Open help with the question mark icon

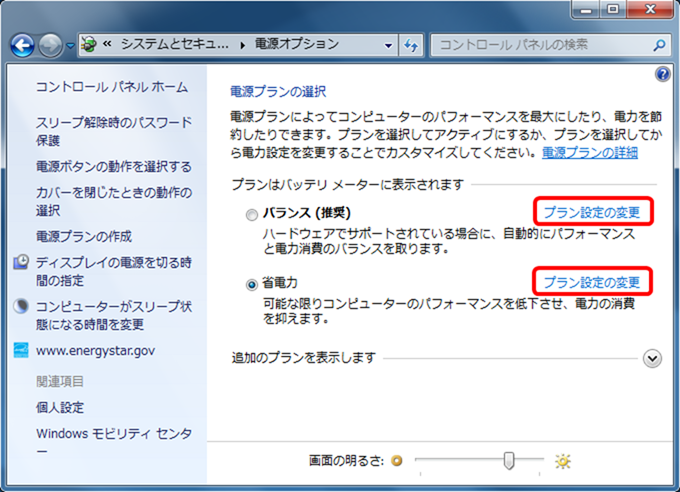663,74
